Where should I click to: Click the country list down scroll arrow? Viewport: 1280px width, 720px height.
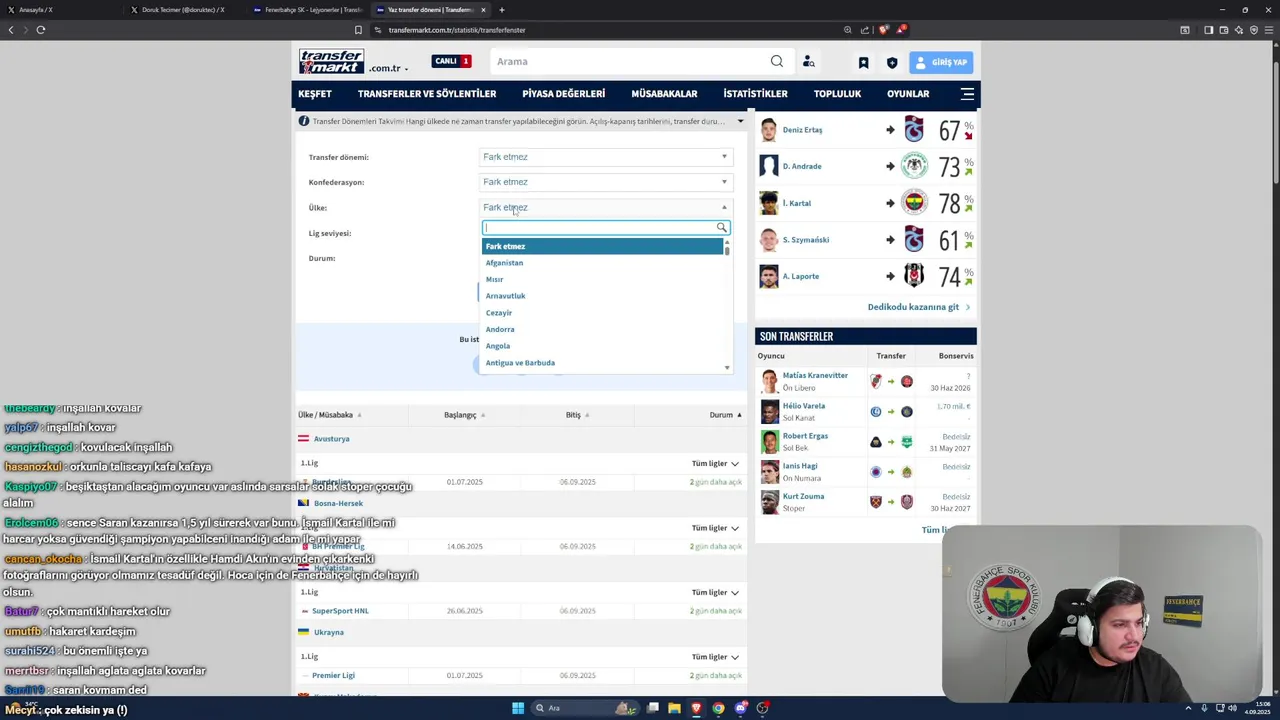click(727, 368)
